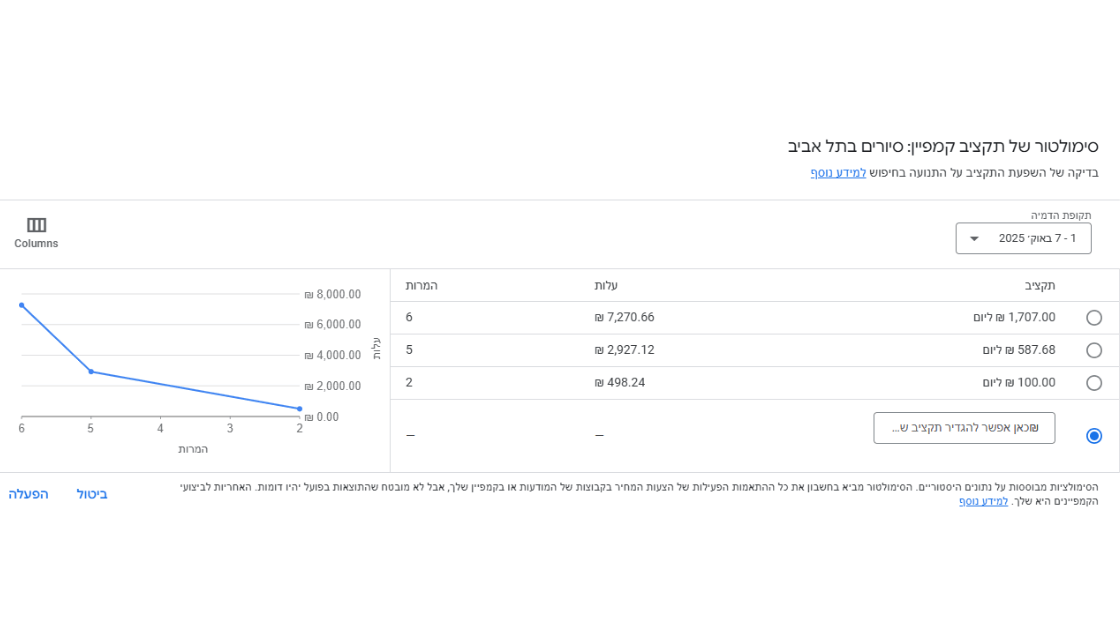Click the graph point at 6 conversions
Screen dimensions: 1120x627
click(22, 305)
